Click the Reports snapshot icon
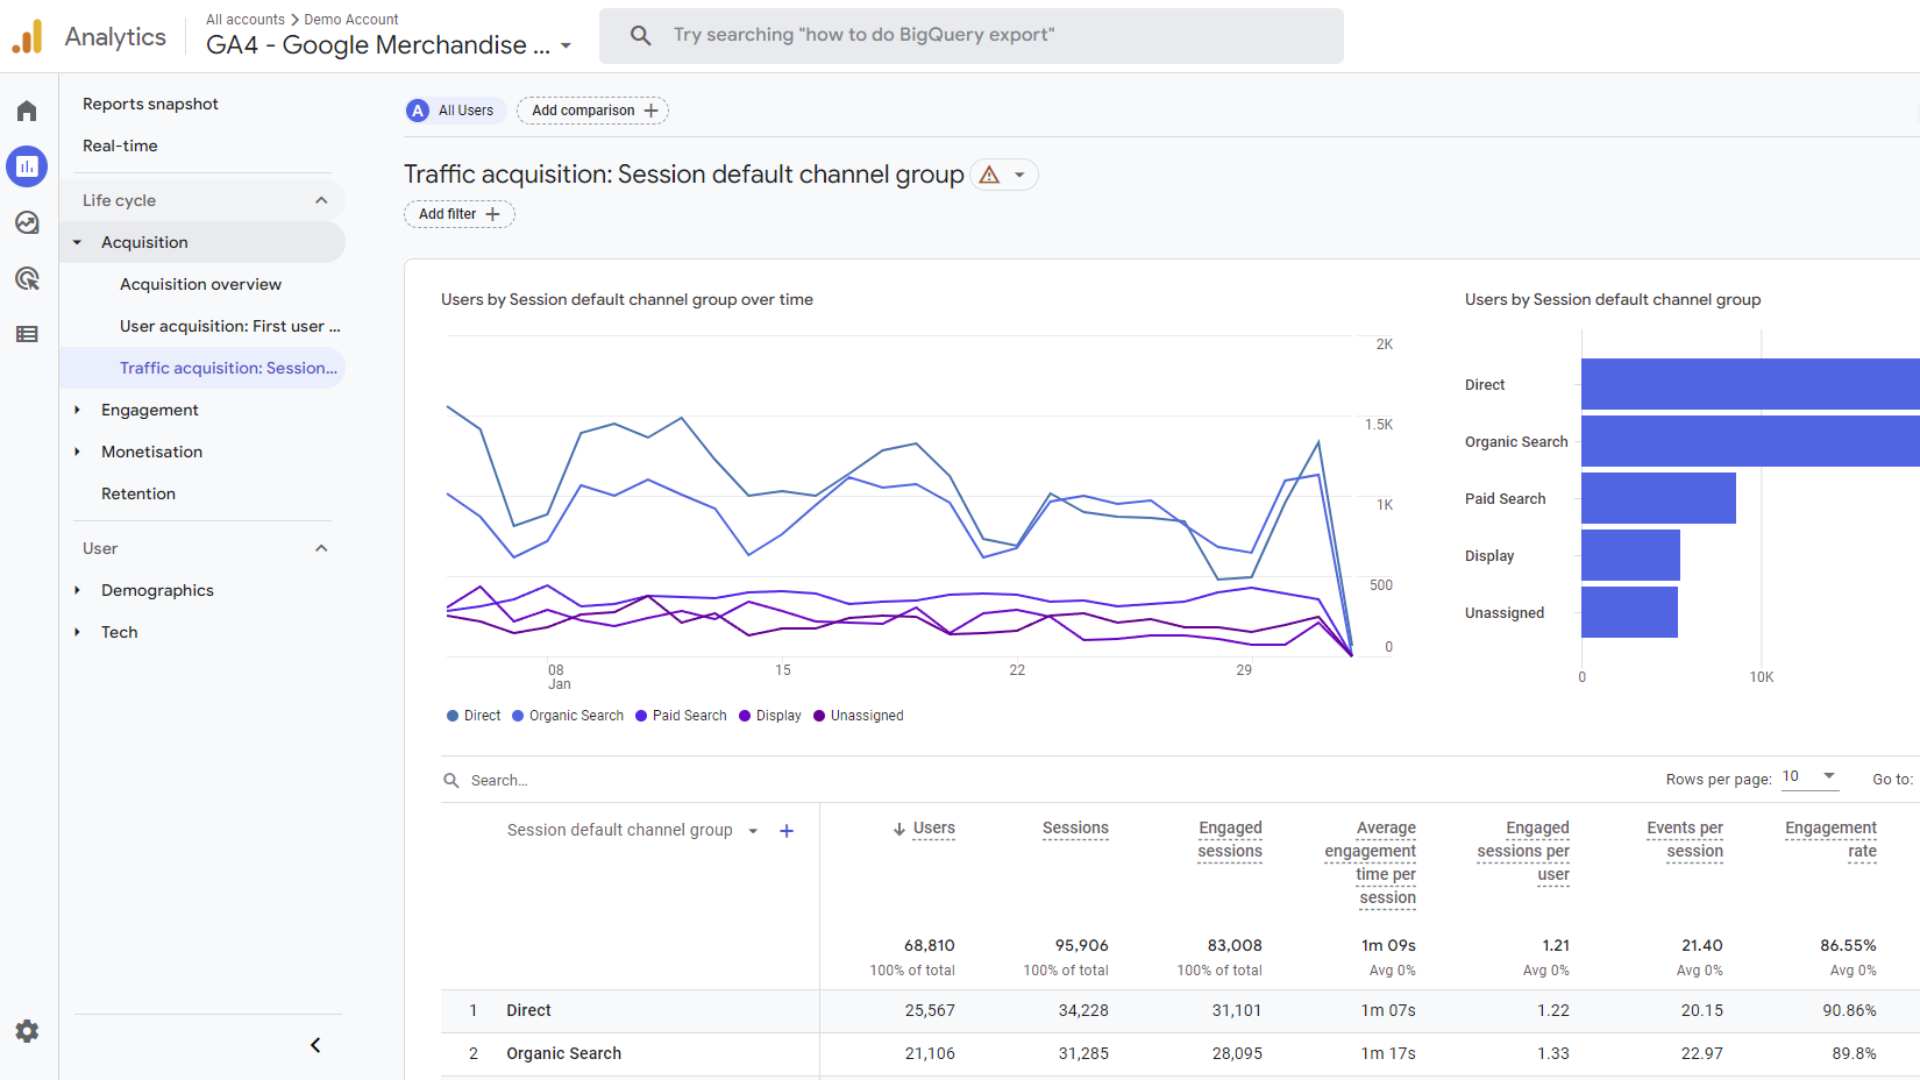The height and width of the screenshot is (1080, 1920). click(x=29, y=166)
